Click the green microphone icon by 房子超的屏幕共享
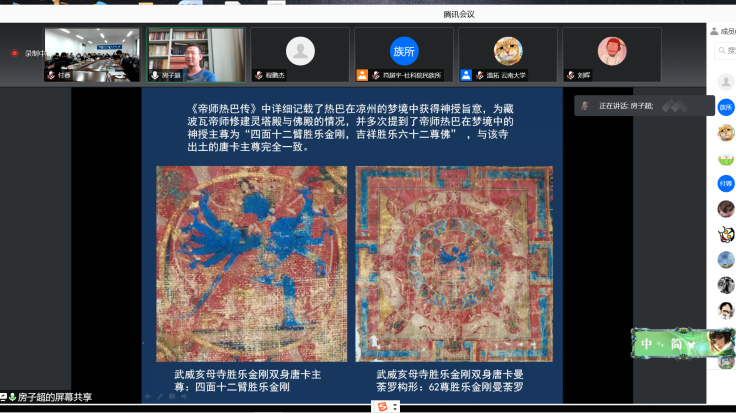Viewport: 736px width, 413px height. click(x=12, y=397)
